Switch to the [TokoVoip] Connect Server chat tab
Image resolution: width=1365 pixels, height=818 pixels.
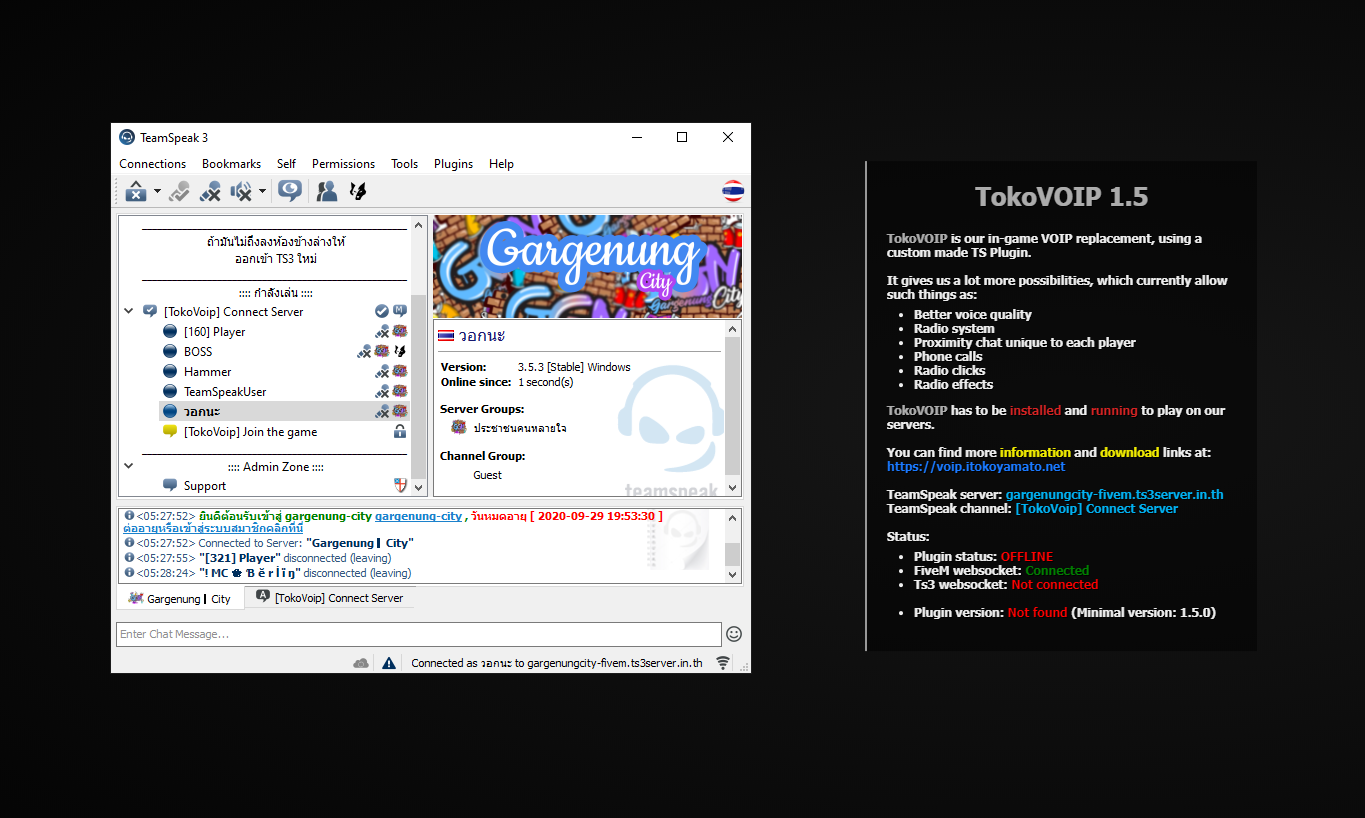pyautogui.click(x=330, y=598)
